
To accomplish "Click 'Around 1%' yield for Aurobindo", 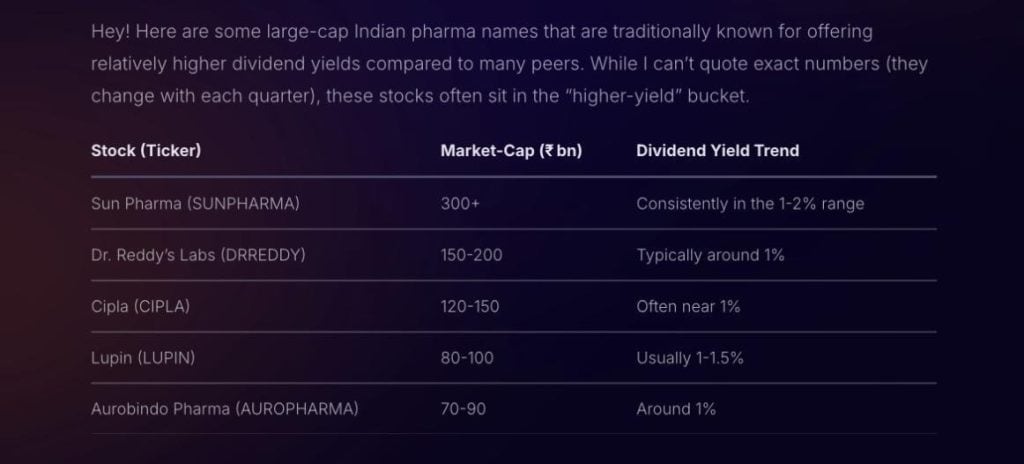I will click(676, 409).
